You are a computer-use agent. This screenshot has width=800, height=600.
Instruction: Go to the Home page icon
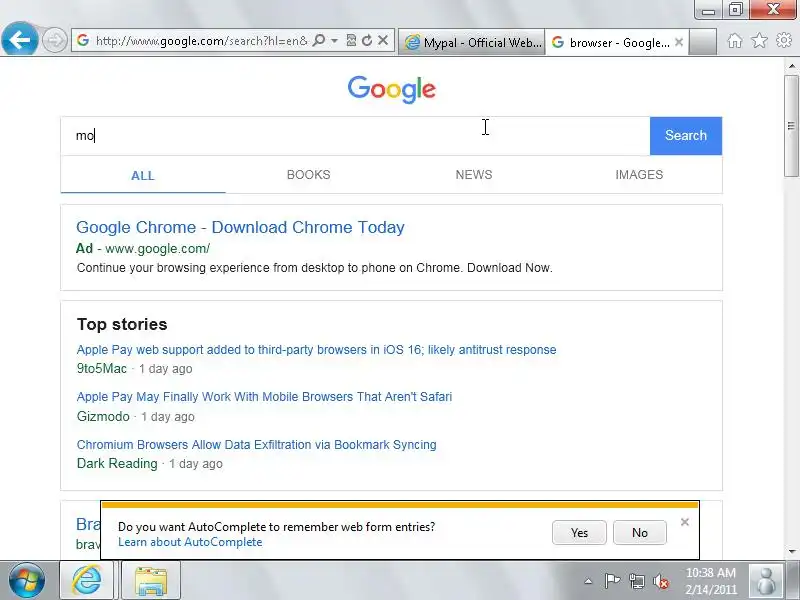click(735, 40)
